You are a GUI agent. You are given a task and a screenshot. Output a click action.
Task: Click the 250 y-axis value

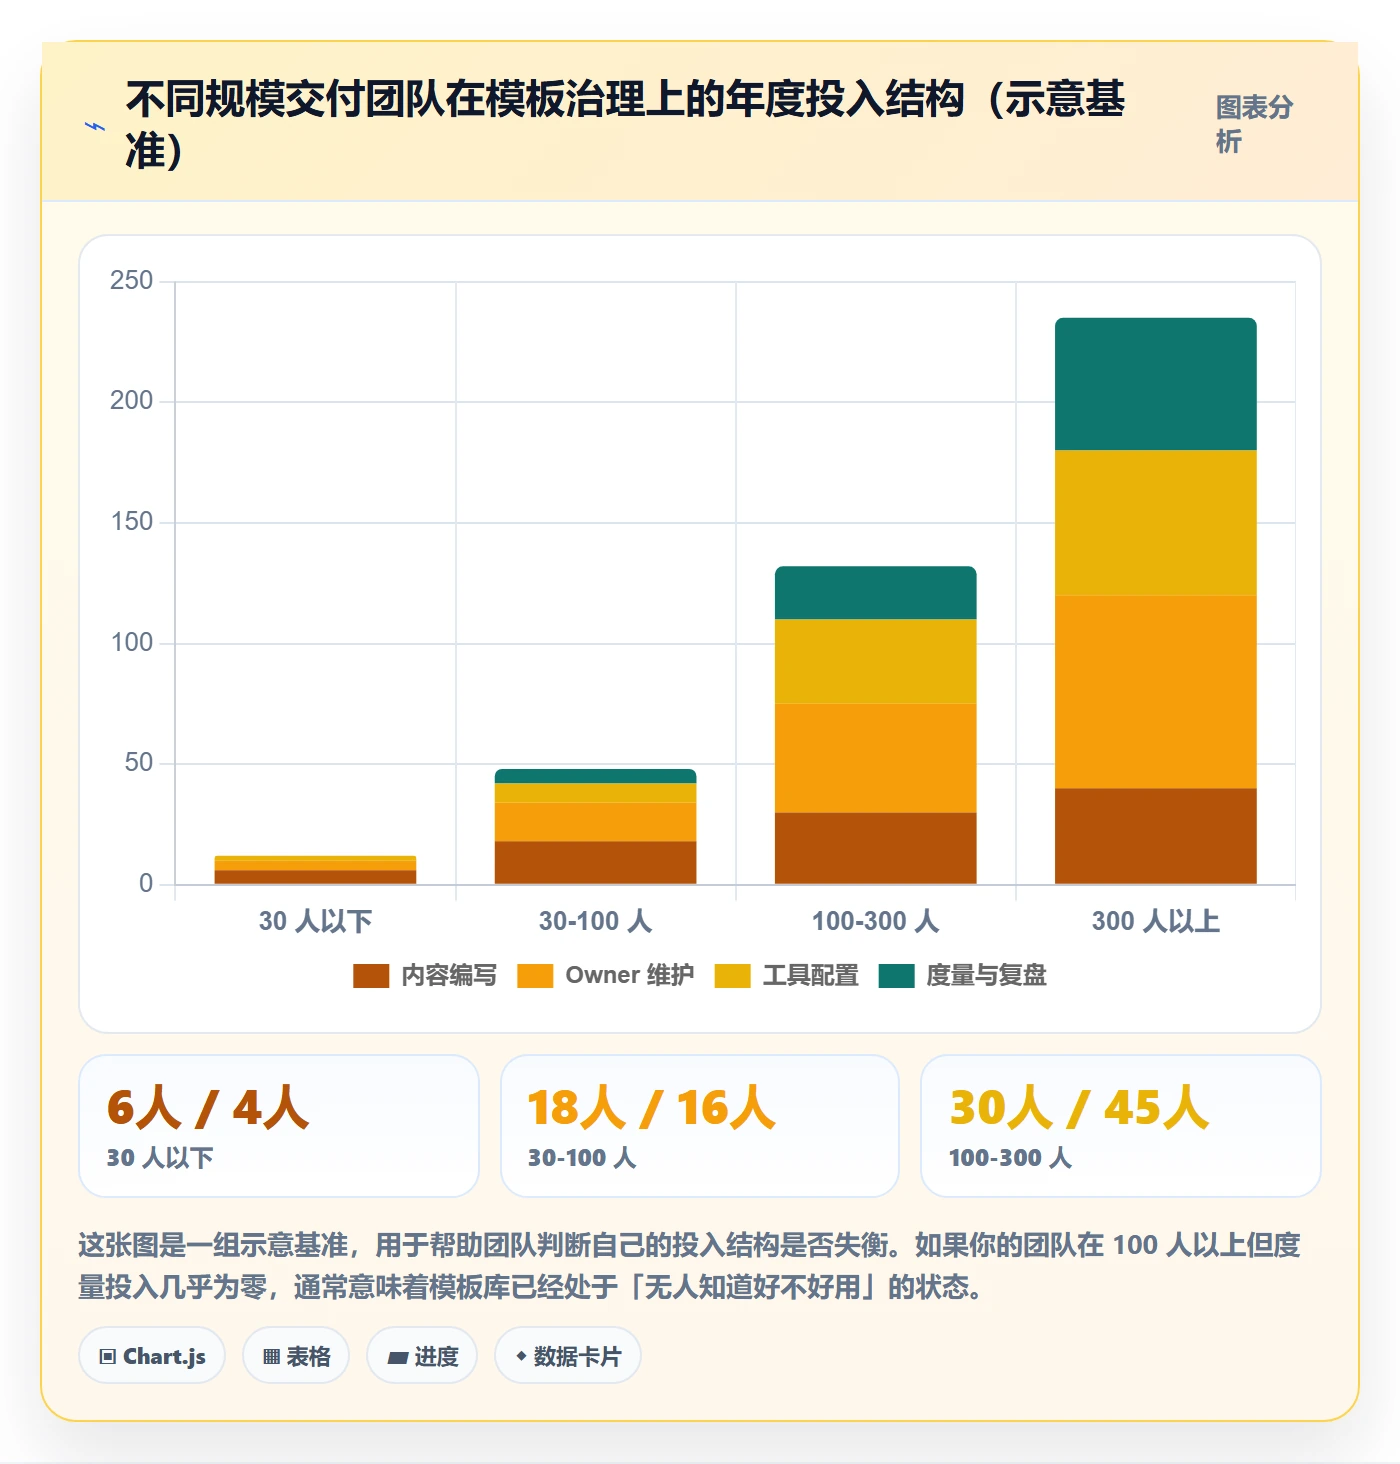pyautogui.click(x=132, y=280)
